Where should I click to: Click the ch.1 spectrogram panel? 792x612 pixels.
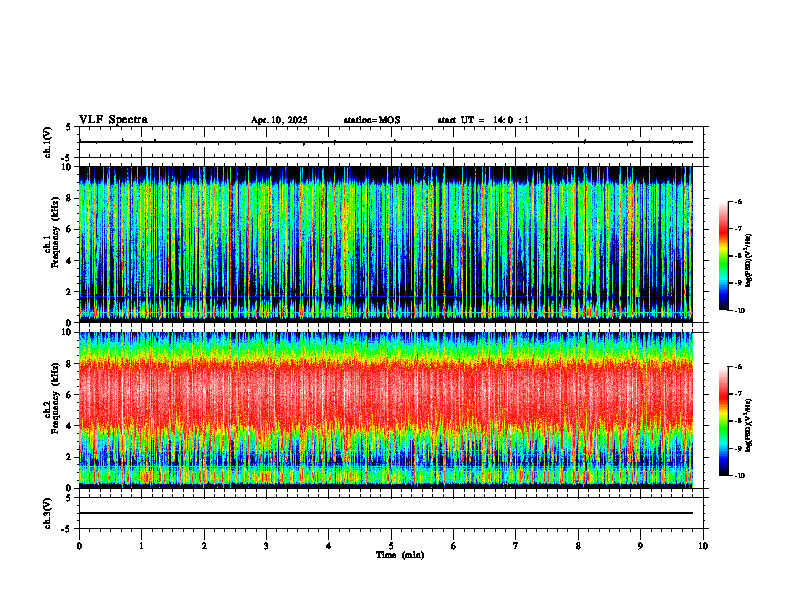385,244
